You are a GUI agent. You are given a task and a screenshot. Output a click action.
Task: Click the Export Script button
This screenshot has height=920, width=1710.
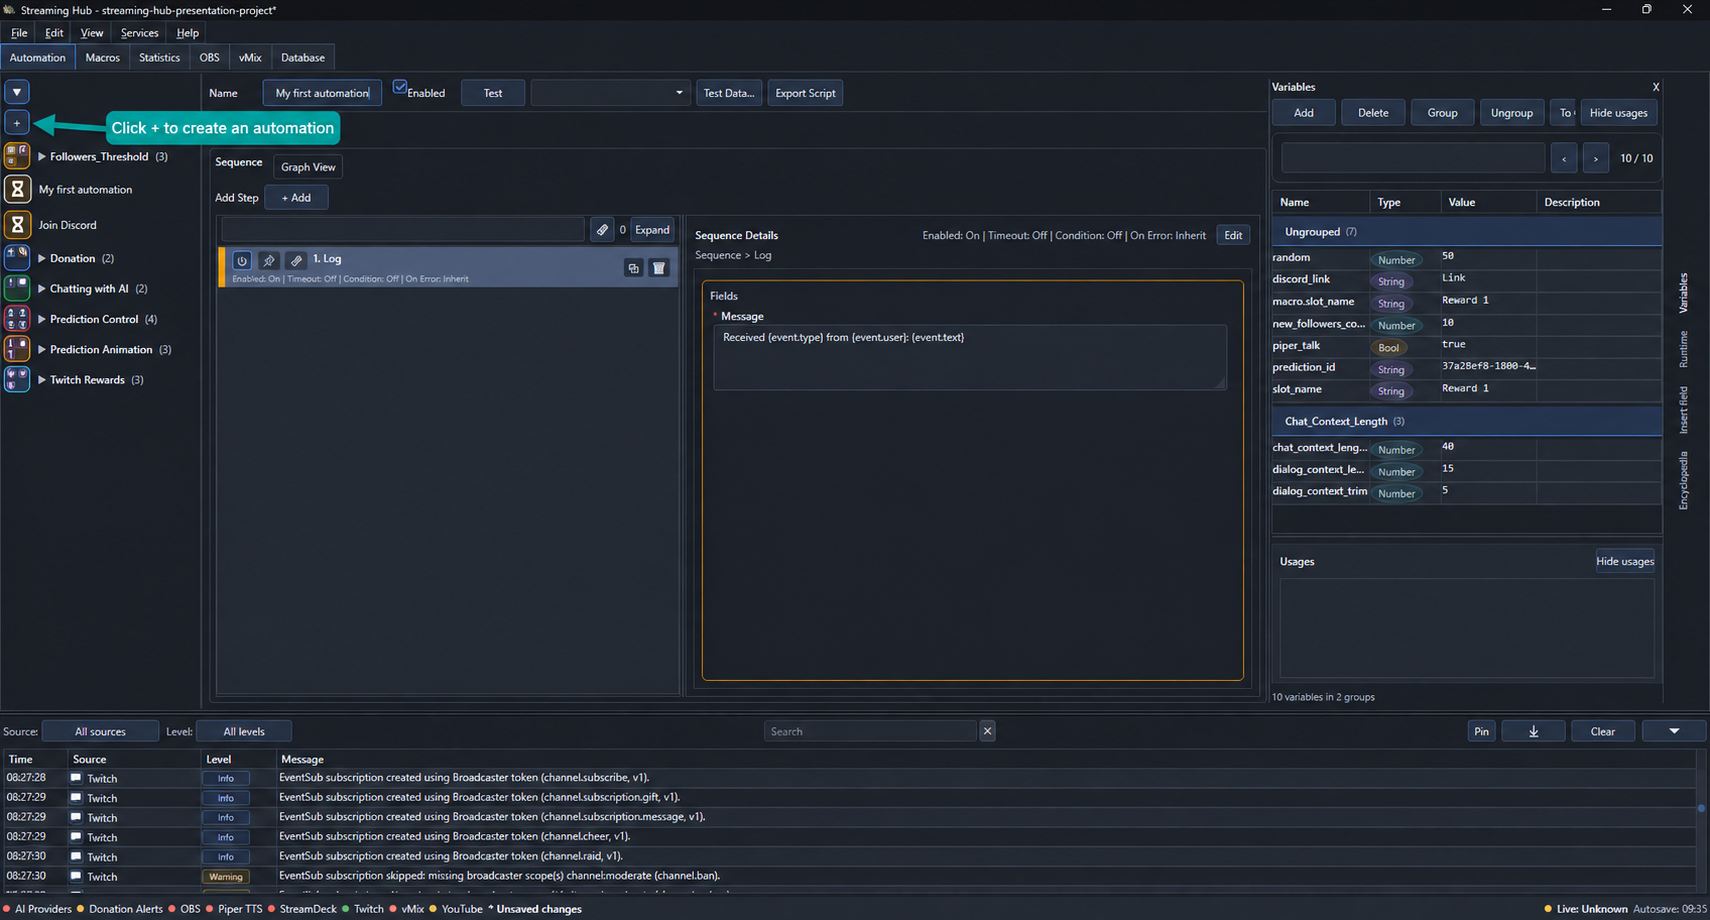(805, 93)
